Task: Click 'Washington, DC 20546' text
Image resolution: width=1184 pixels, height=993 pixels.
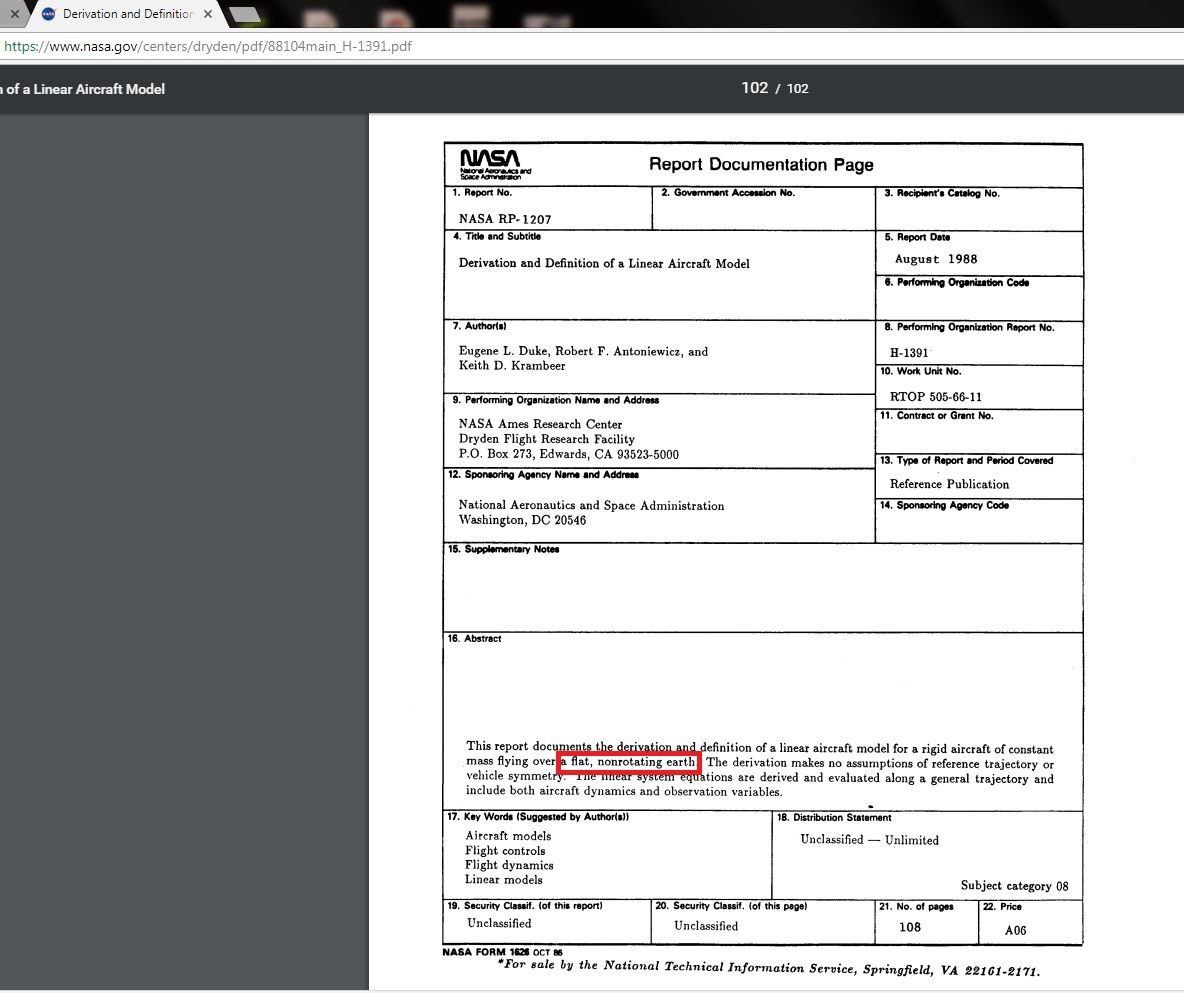Action: 523,520
